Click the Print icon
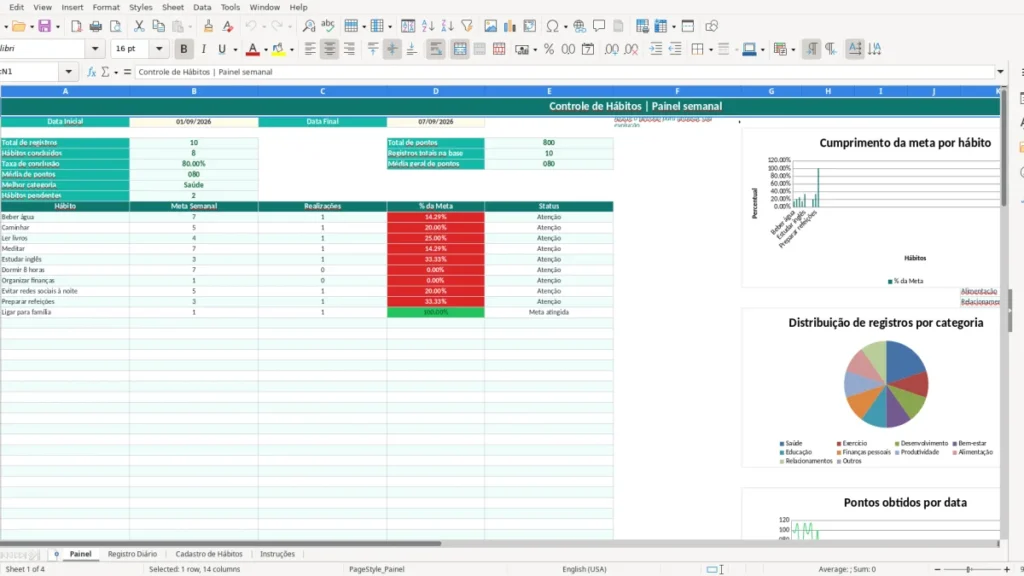The height and width of the screenshot is (576, 1024). pyautogui.click(x=95, y=26)
